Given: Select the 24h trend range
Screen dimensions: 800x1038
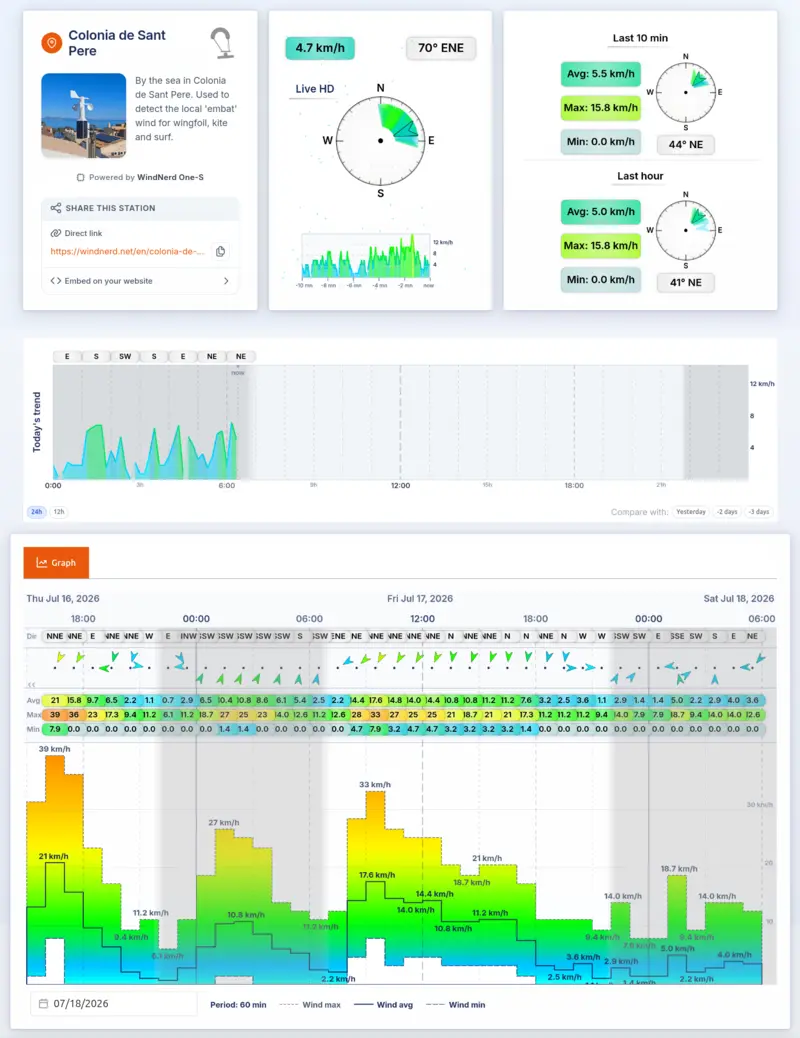Looking at the screenshot, I should pyautogui.click(x=36, y=512).
